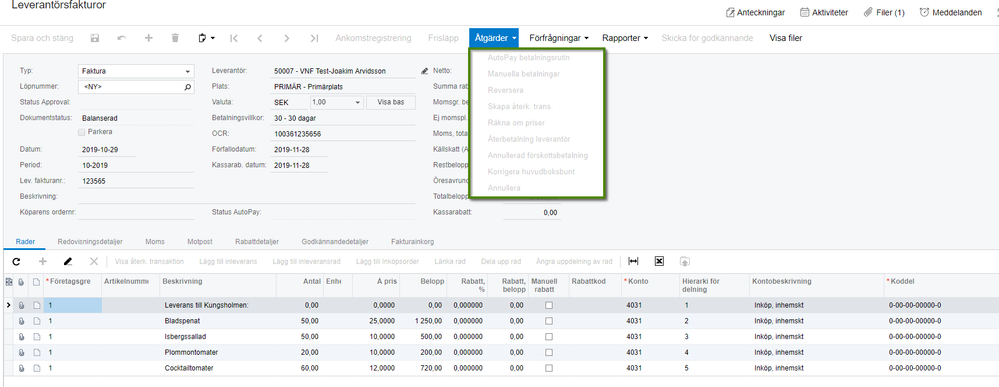Click the undo arrow icon
This screenshot has height=387, width=999.
point(122,38)
